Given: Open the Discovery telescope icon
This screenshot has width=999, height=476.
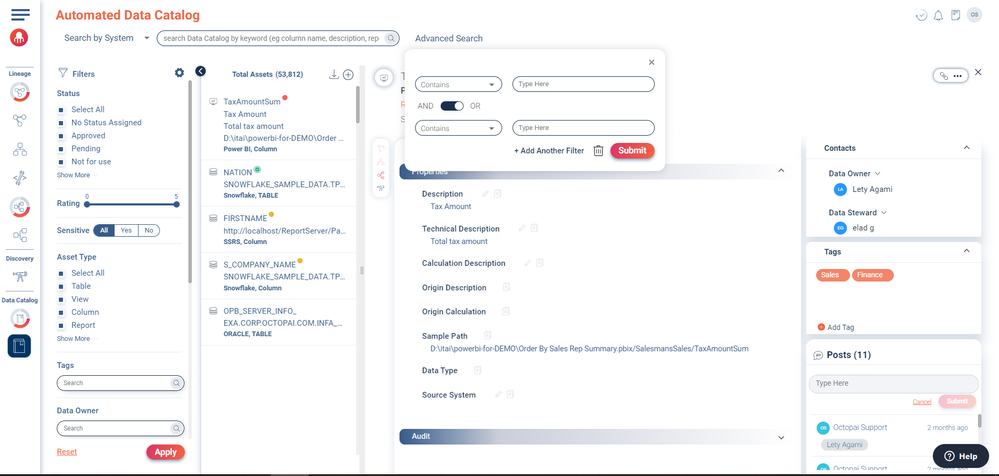Looking at the screenshot, I should point(20,276).
